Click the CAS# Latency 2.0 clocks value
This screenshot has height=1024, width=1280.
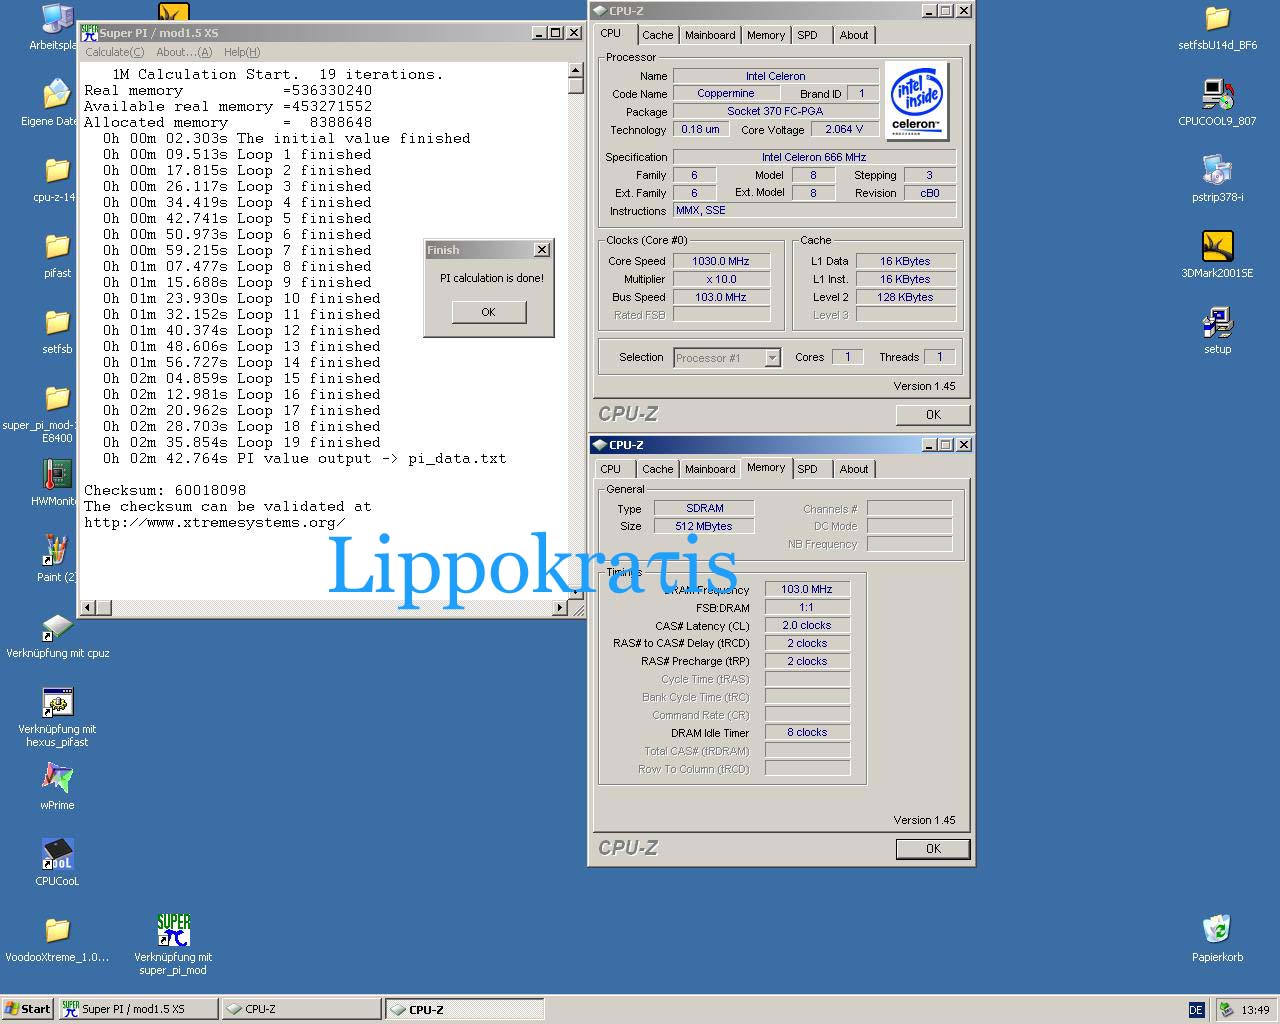click(x=807, y=625)
